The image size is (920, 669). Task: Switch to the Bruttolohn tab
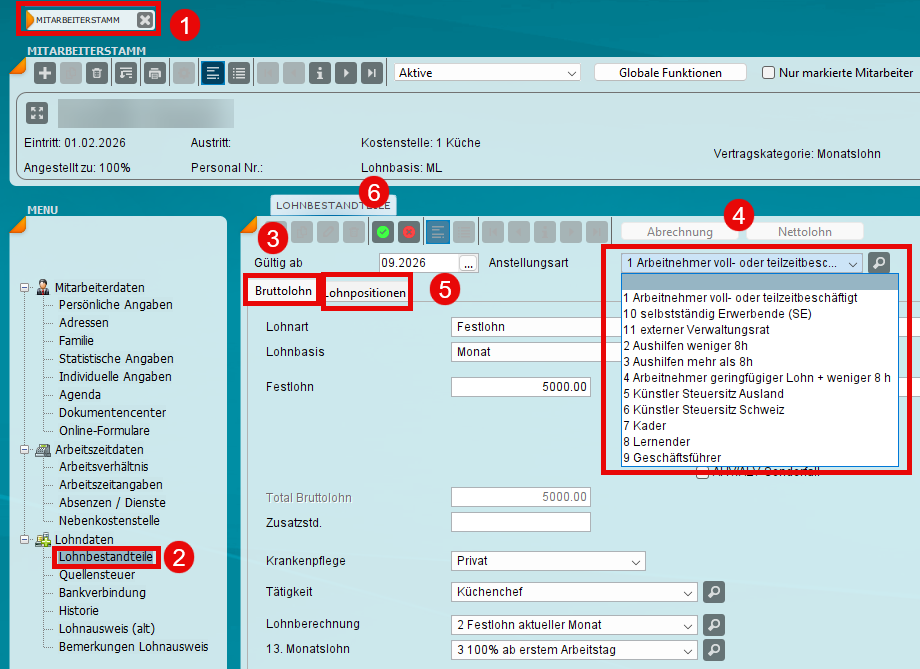[x=283, y=290]
